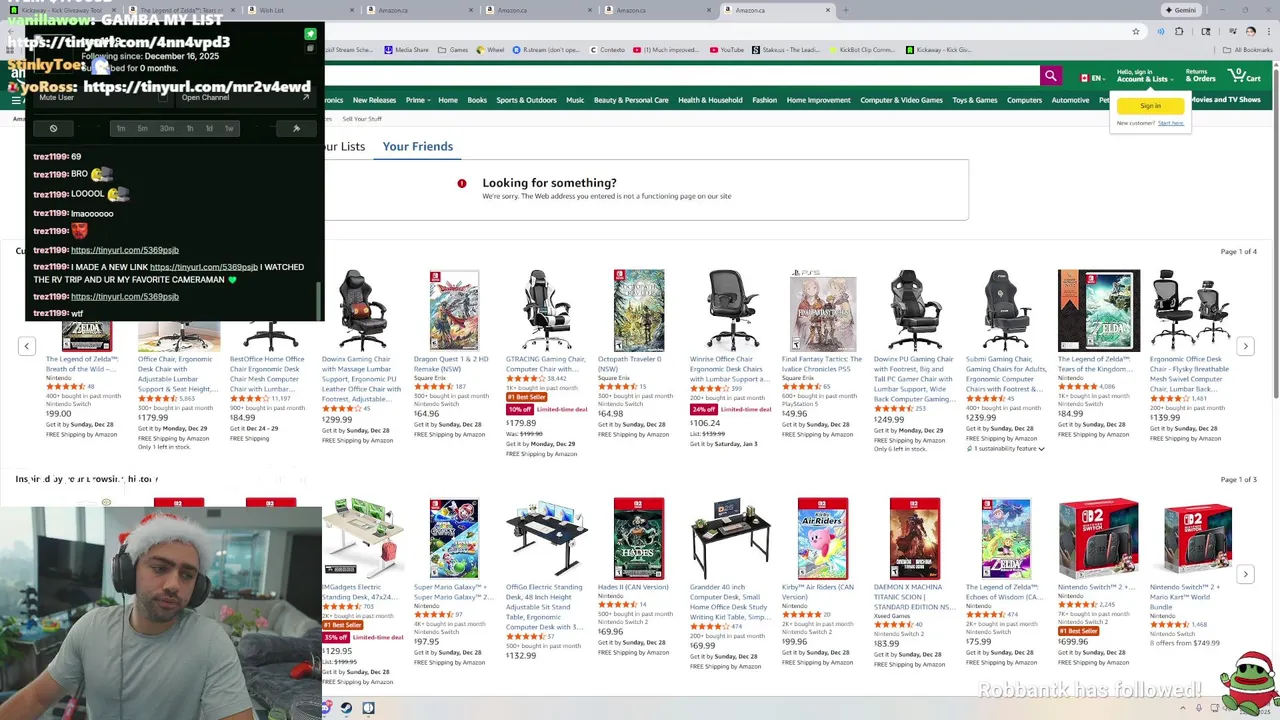Open Hades II cover image
Viewport: 1280px width, 720px height.
pyautogui.click(x=638, y=538)
